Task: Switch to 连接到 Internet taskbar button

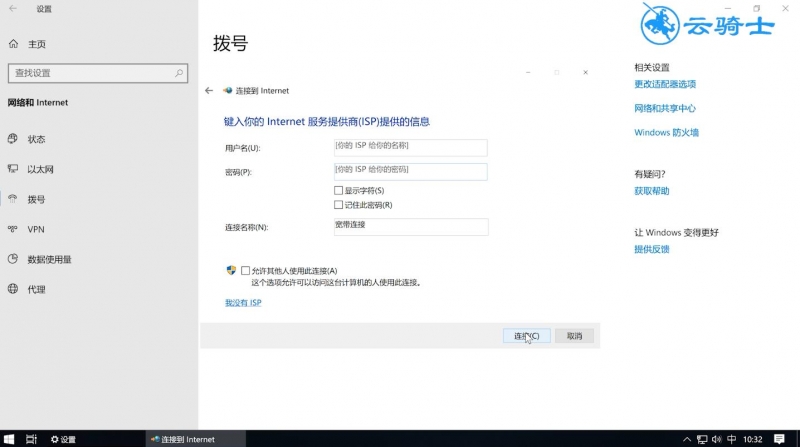Action: coord(197,439)
